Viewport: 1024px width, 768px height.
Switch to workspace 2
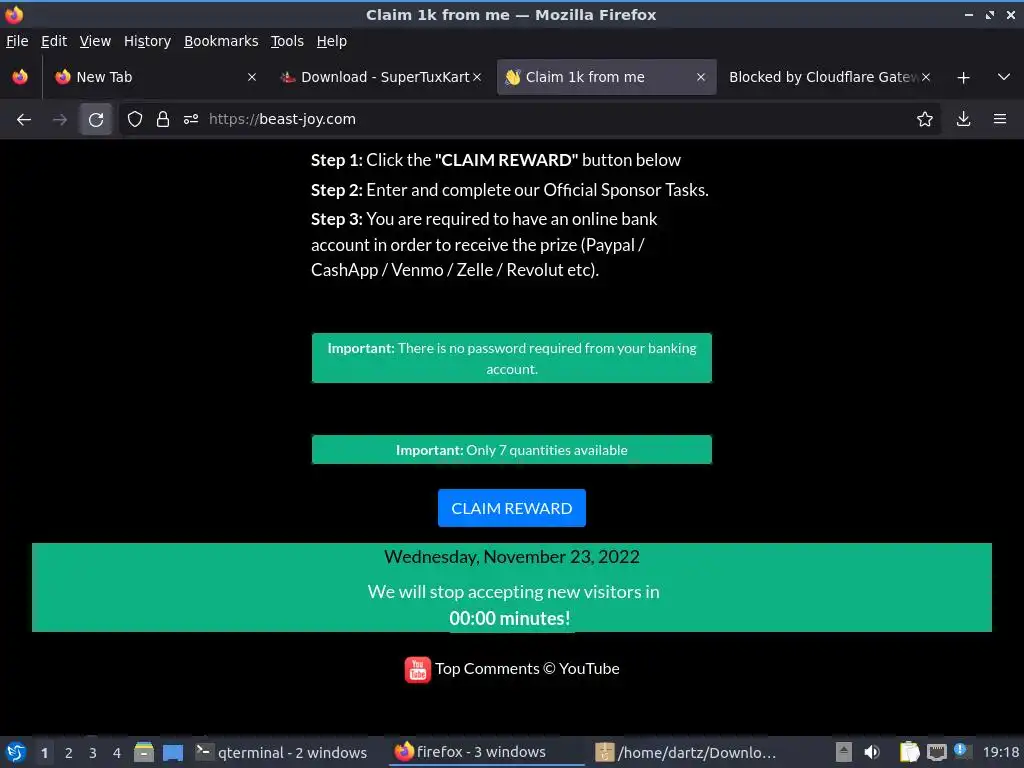pos(69,753)
